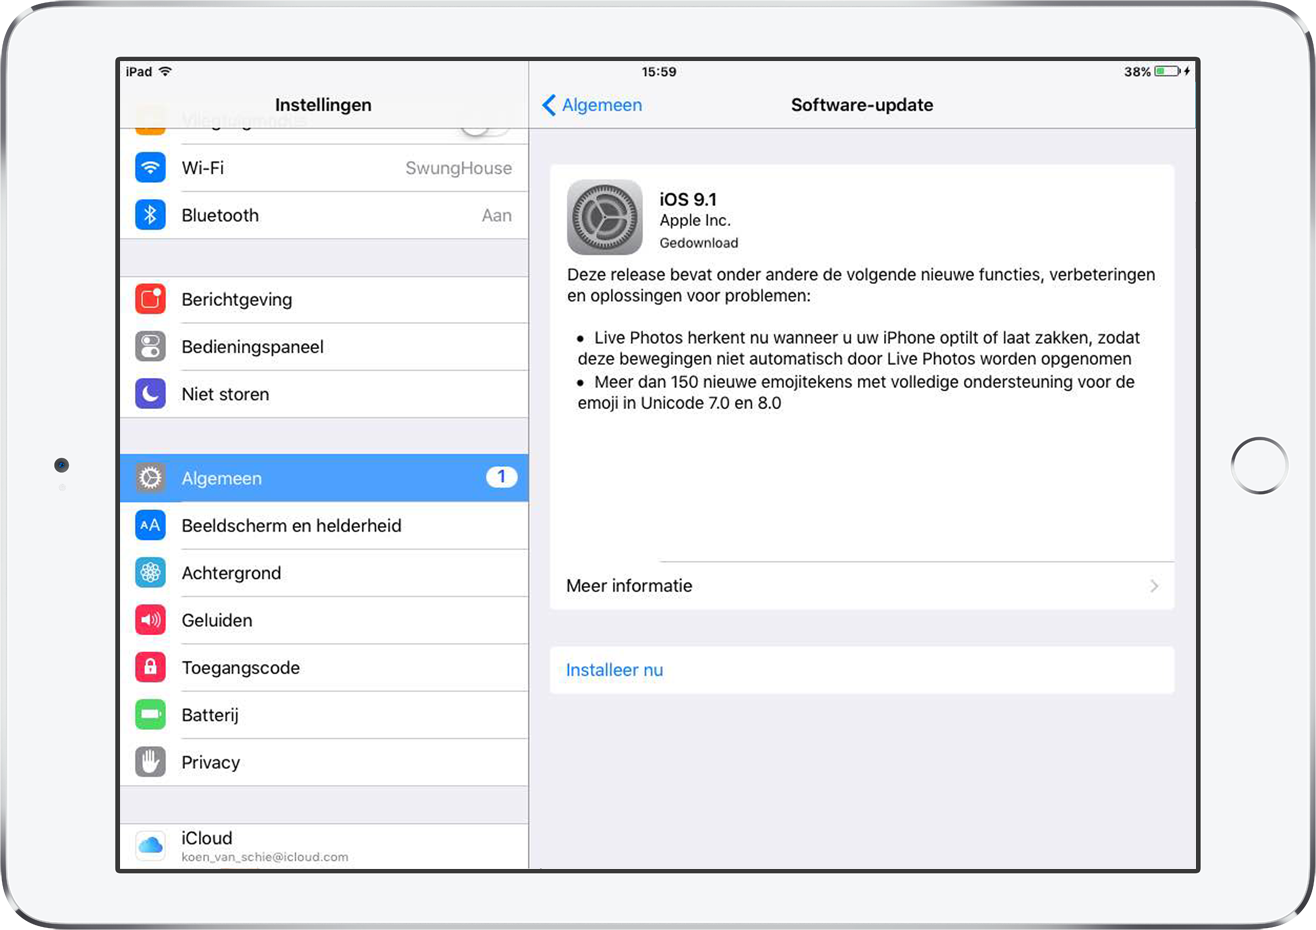This screenshot has height=930, width=1316.
Task: Tap the green Batterij icon
Action: tap(150, 715)
